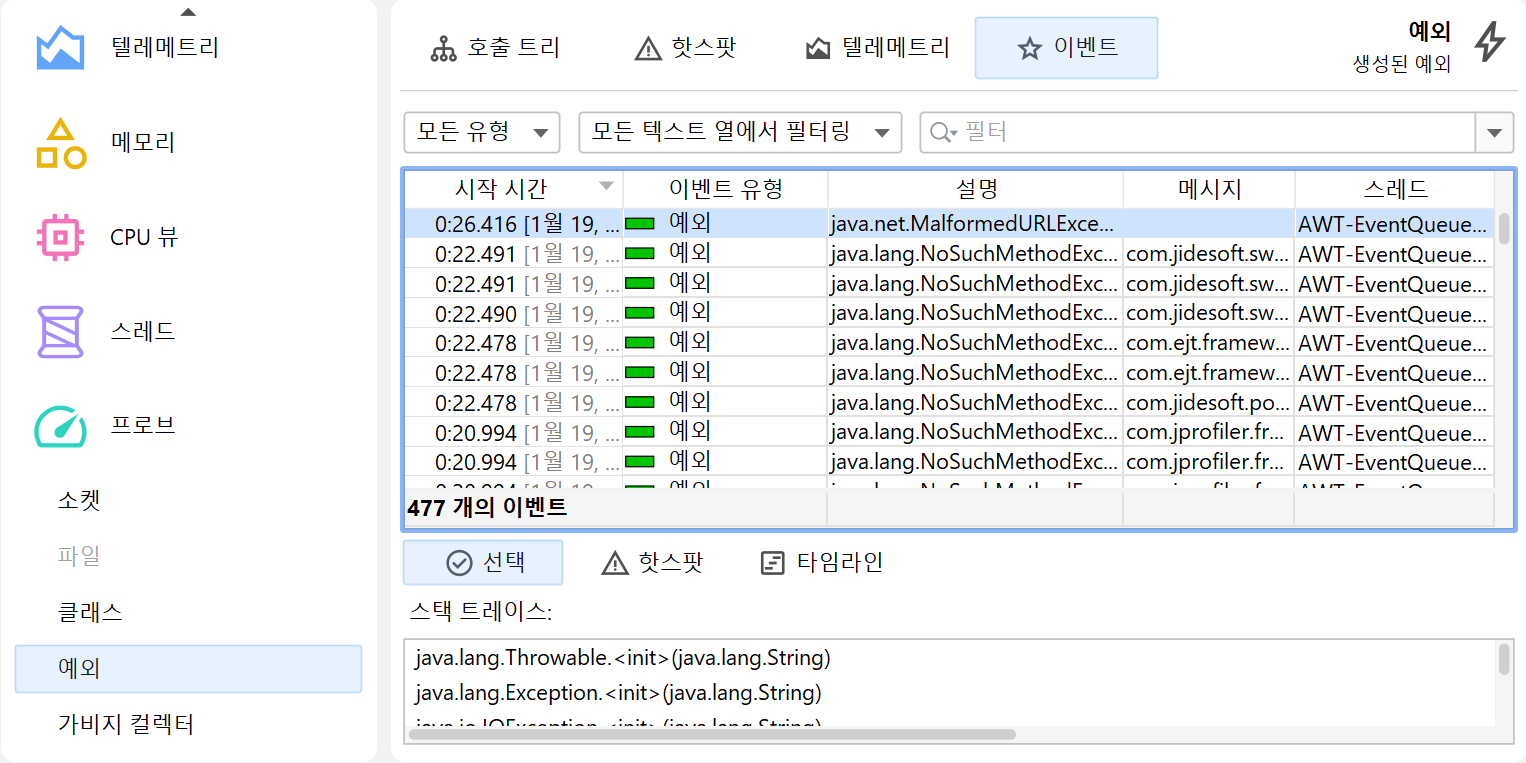Toggle the lower 핫스팟 view button

coord(652,562)
